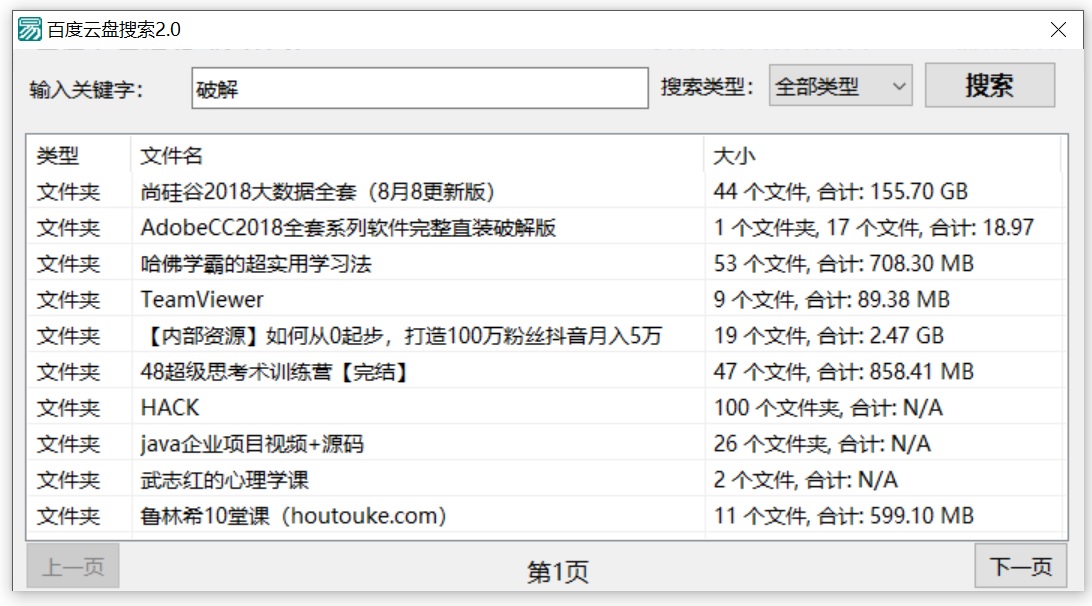Go to next page with 下一页
This screenshot has height=606, width=1092.
click(x=1020, y=566)
